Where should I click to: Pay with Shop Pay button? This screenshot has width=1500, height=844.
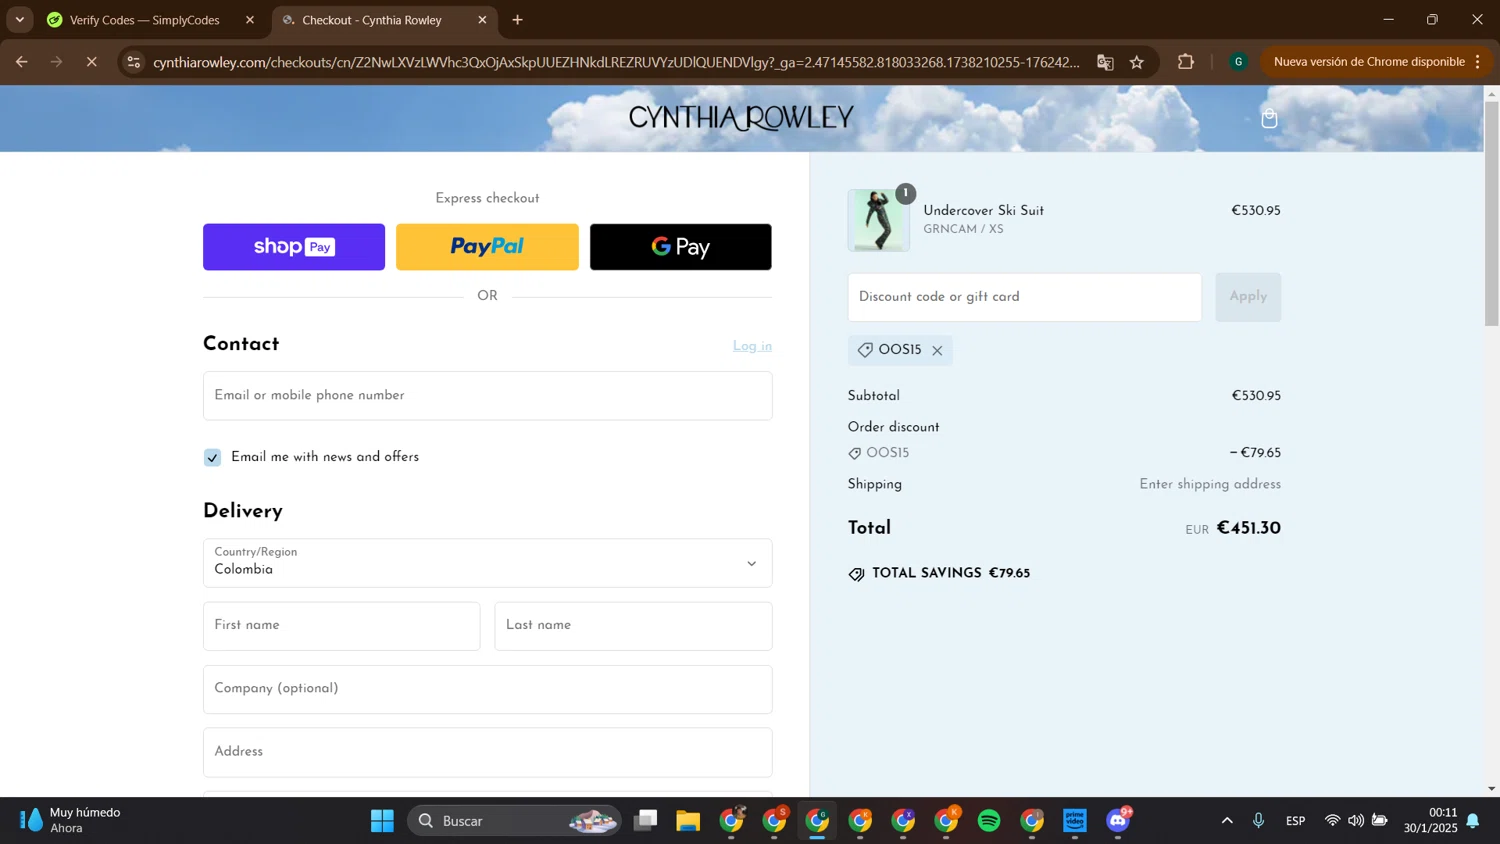(x=294, y=247)
